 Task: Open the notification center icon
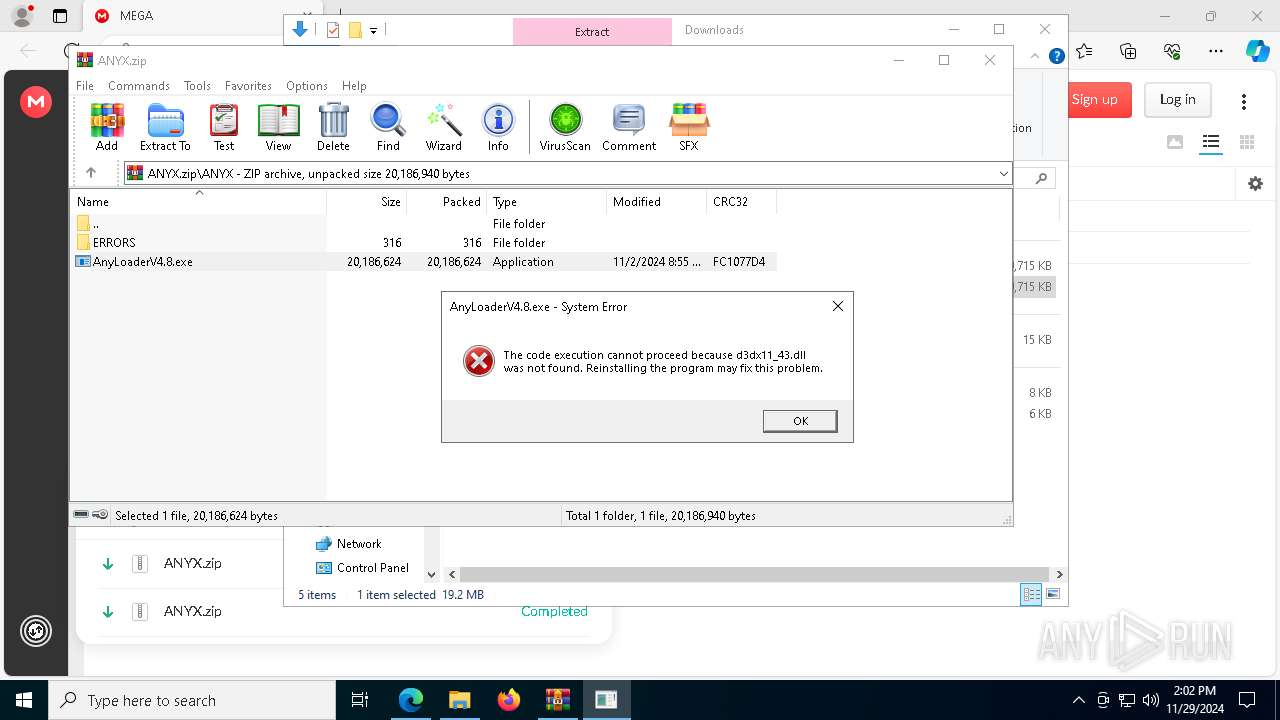coord(1247,700)
